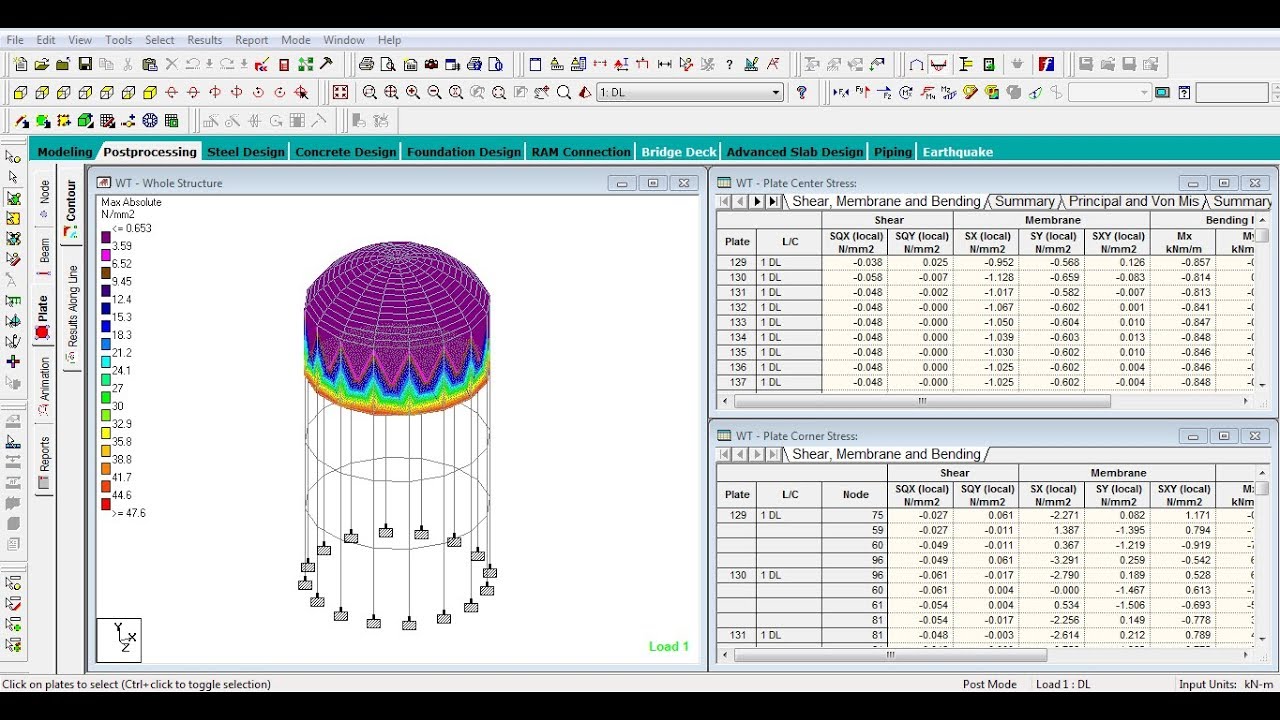This screenshot has height=720, width=1280.
Task: Click last-tab arrow in Plate Corner Stress table
Action: 773,454
